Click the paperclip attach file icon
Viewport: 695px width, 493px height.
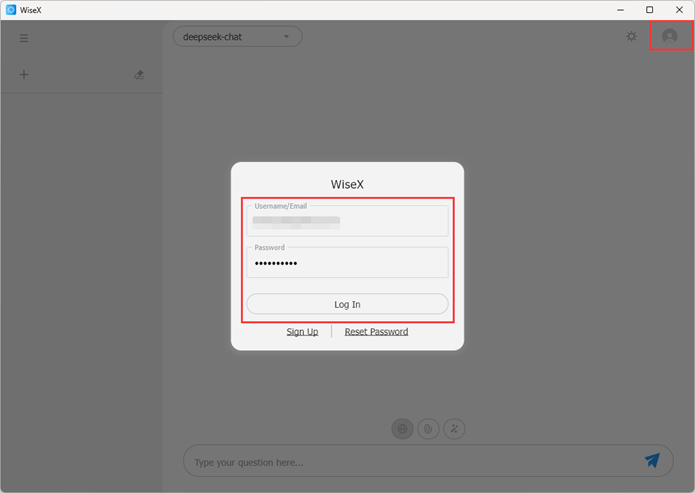click(x=428, y=429)
